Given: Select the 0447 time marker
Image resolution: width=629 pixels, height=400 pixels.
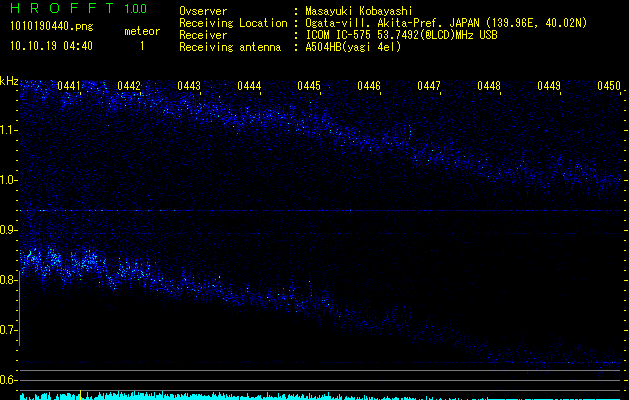Looking at the screenshot, I should (429, 87).
